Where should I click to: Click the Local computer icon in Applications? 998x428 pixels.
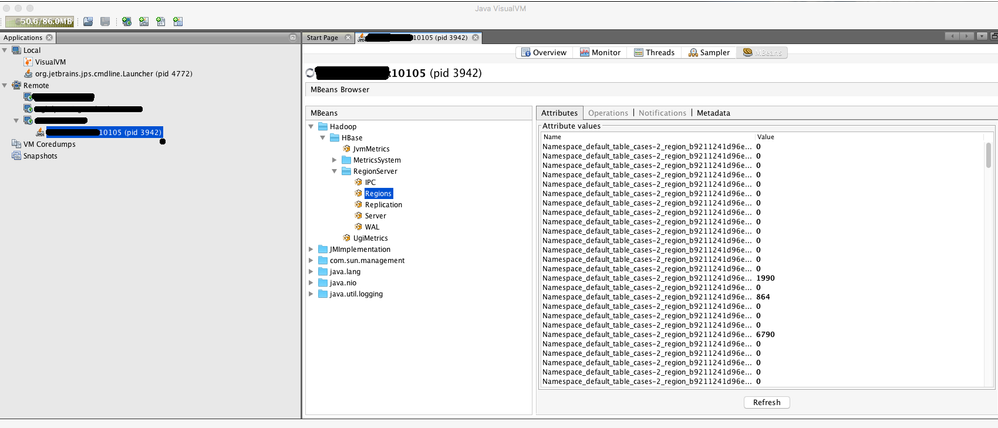point(17,50)
